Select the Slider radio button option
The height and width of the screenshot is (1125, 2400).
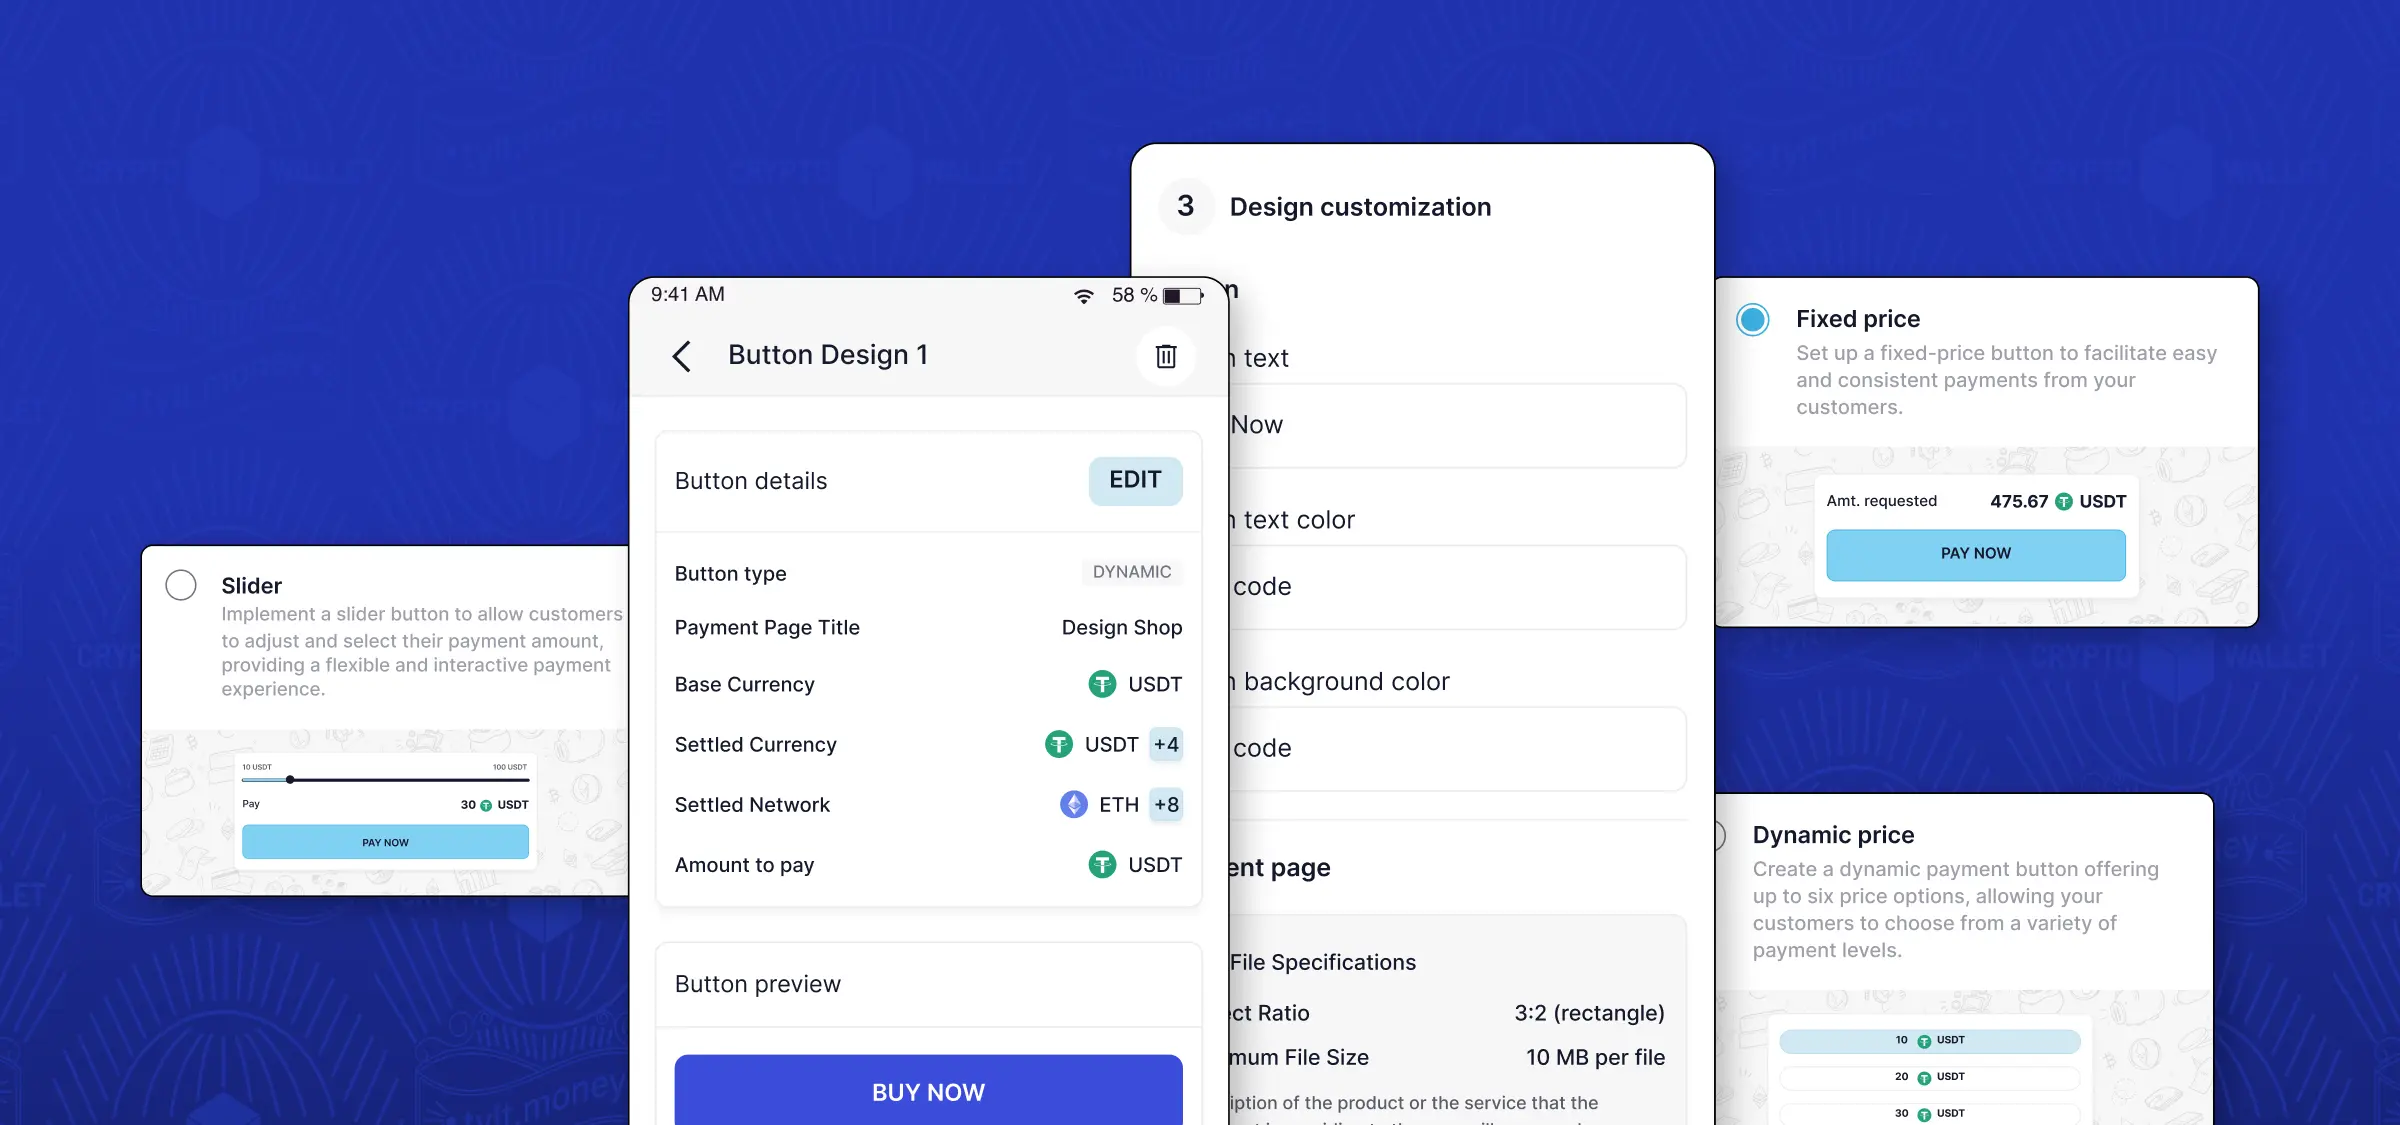pyautogui.click(x=181, y=583)
